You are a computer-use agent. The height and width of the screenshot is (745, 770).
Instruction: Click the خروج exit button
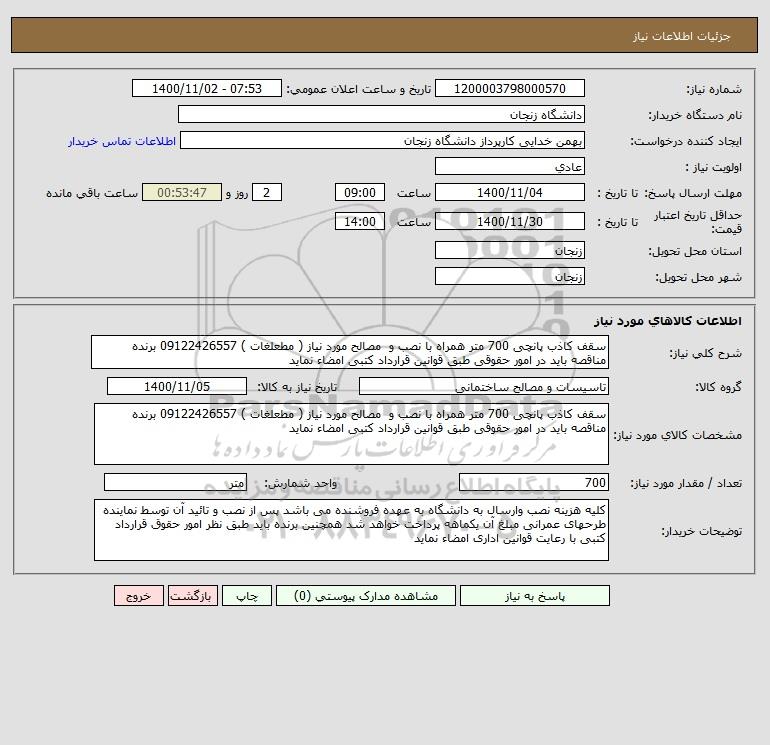click(138, 596)
